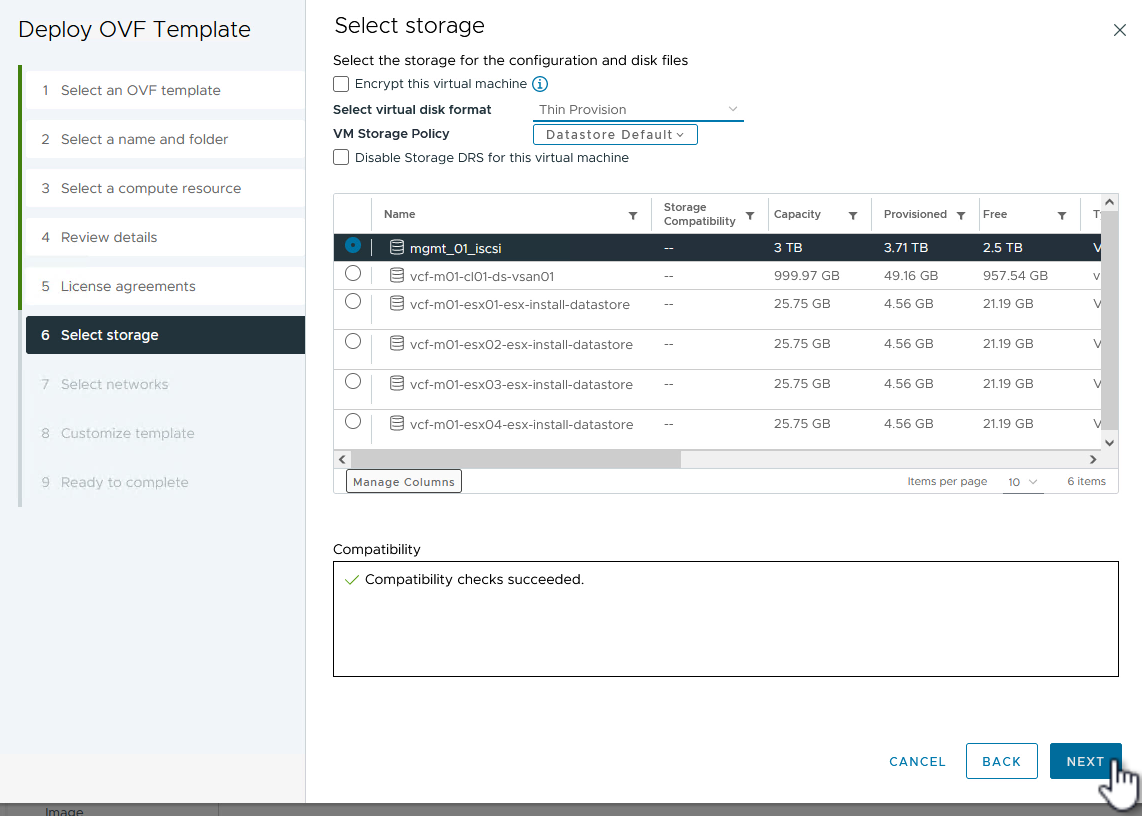The width and height of the screenshot is (1142, 816).
Task: Return to Select a compute resource step
Action: (150, 188)
